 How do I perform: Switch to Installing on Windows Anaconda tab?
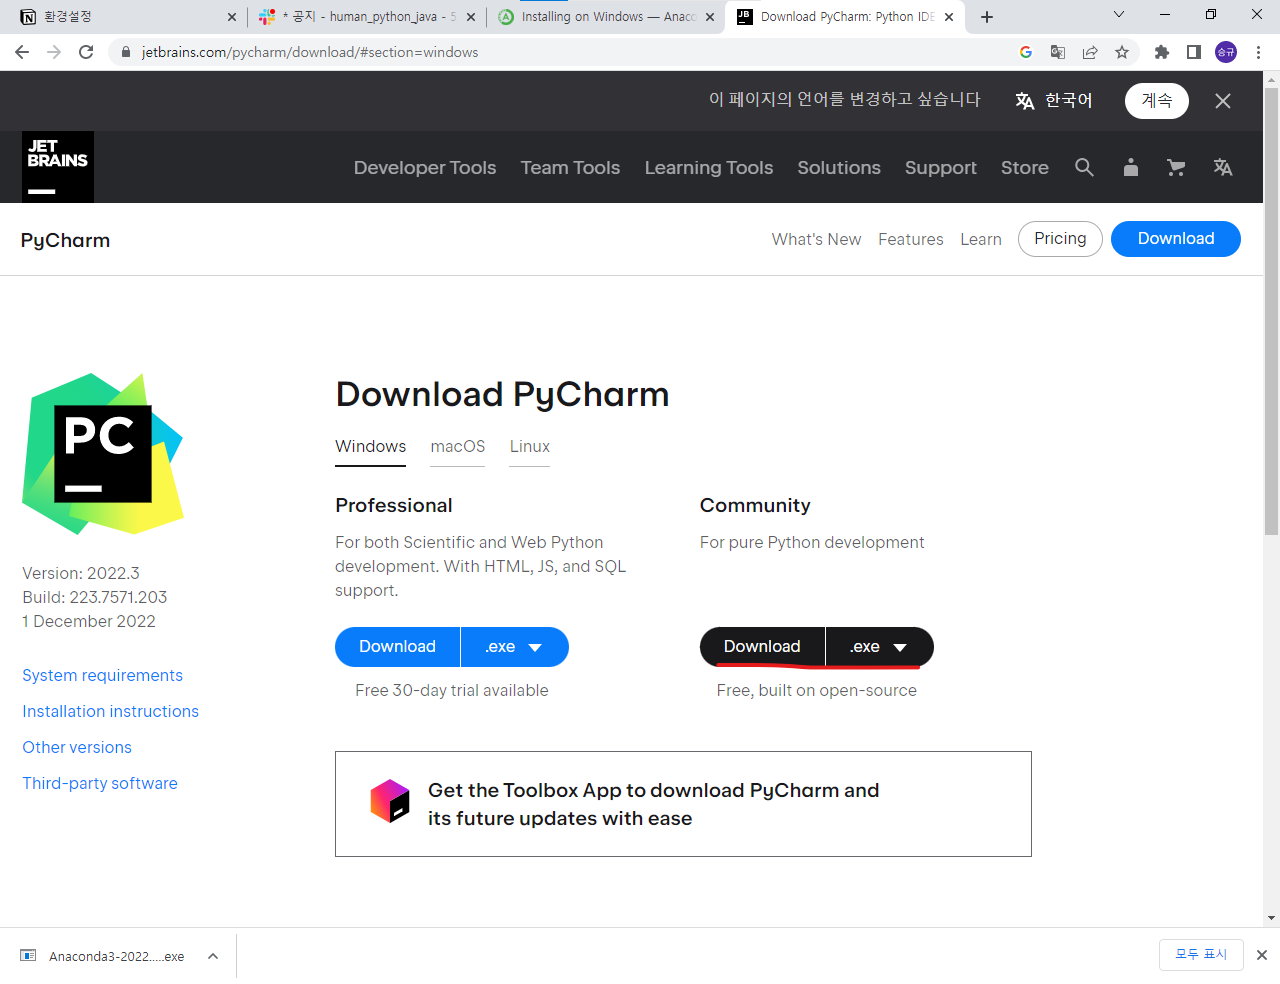(606, 17)
